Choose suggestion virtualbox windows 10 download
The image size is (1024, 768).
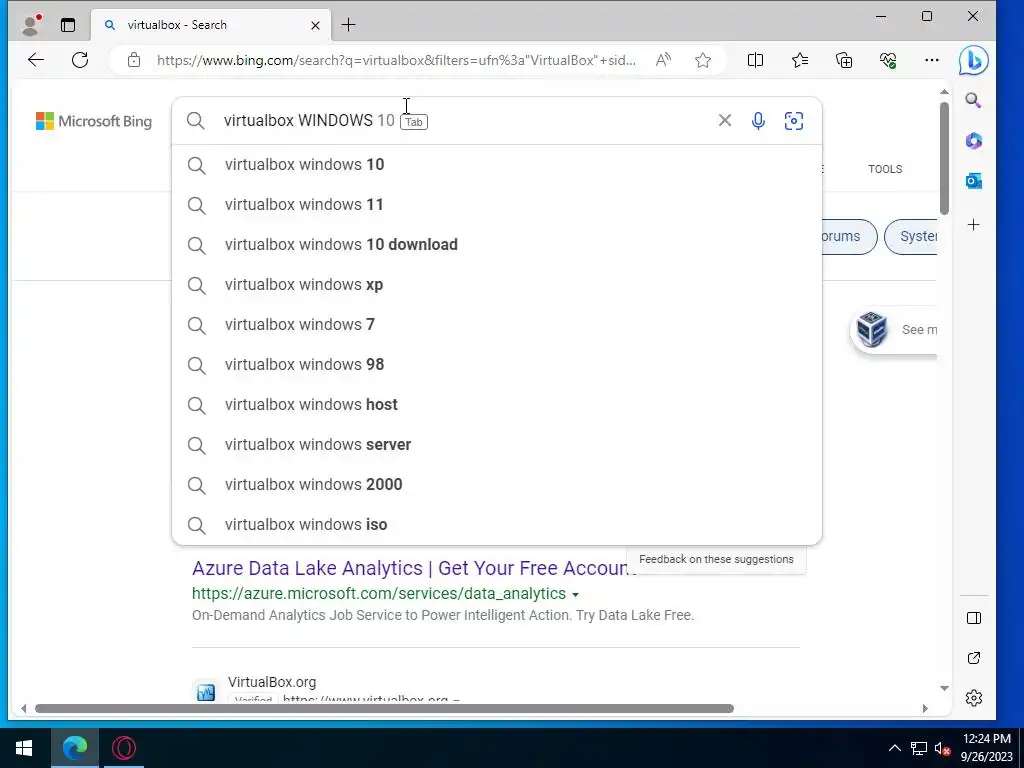pos(496,244)
